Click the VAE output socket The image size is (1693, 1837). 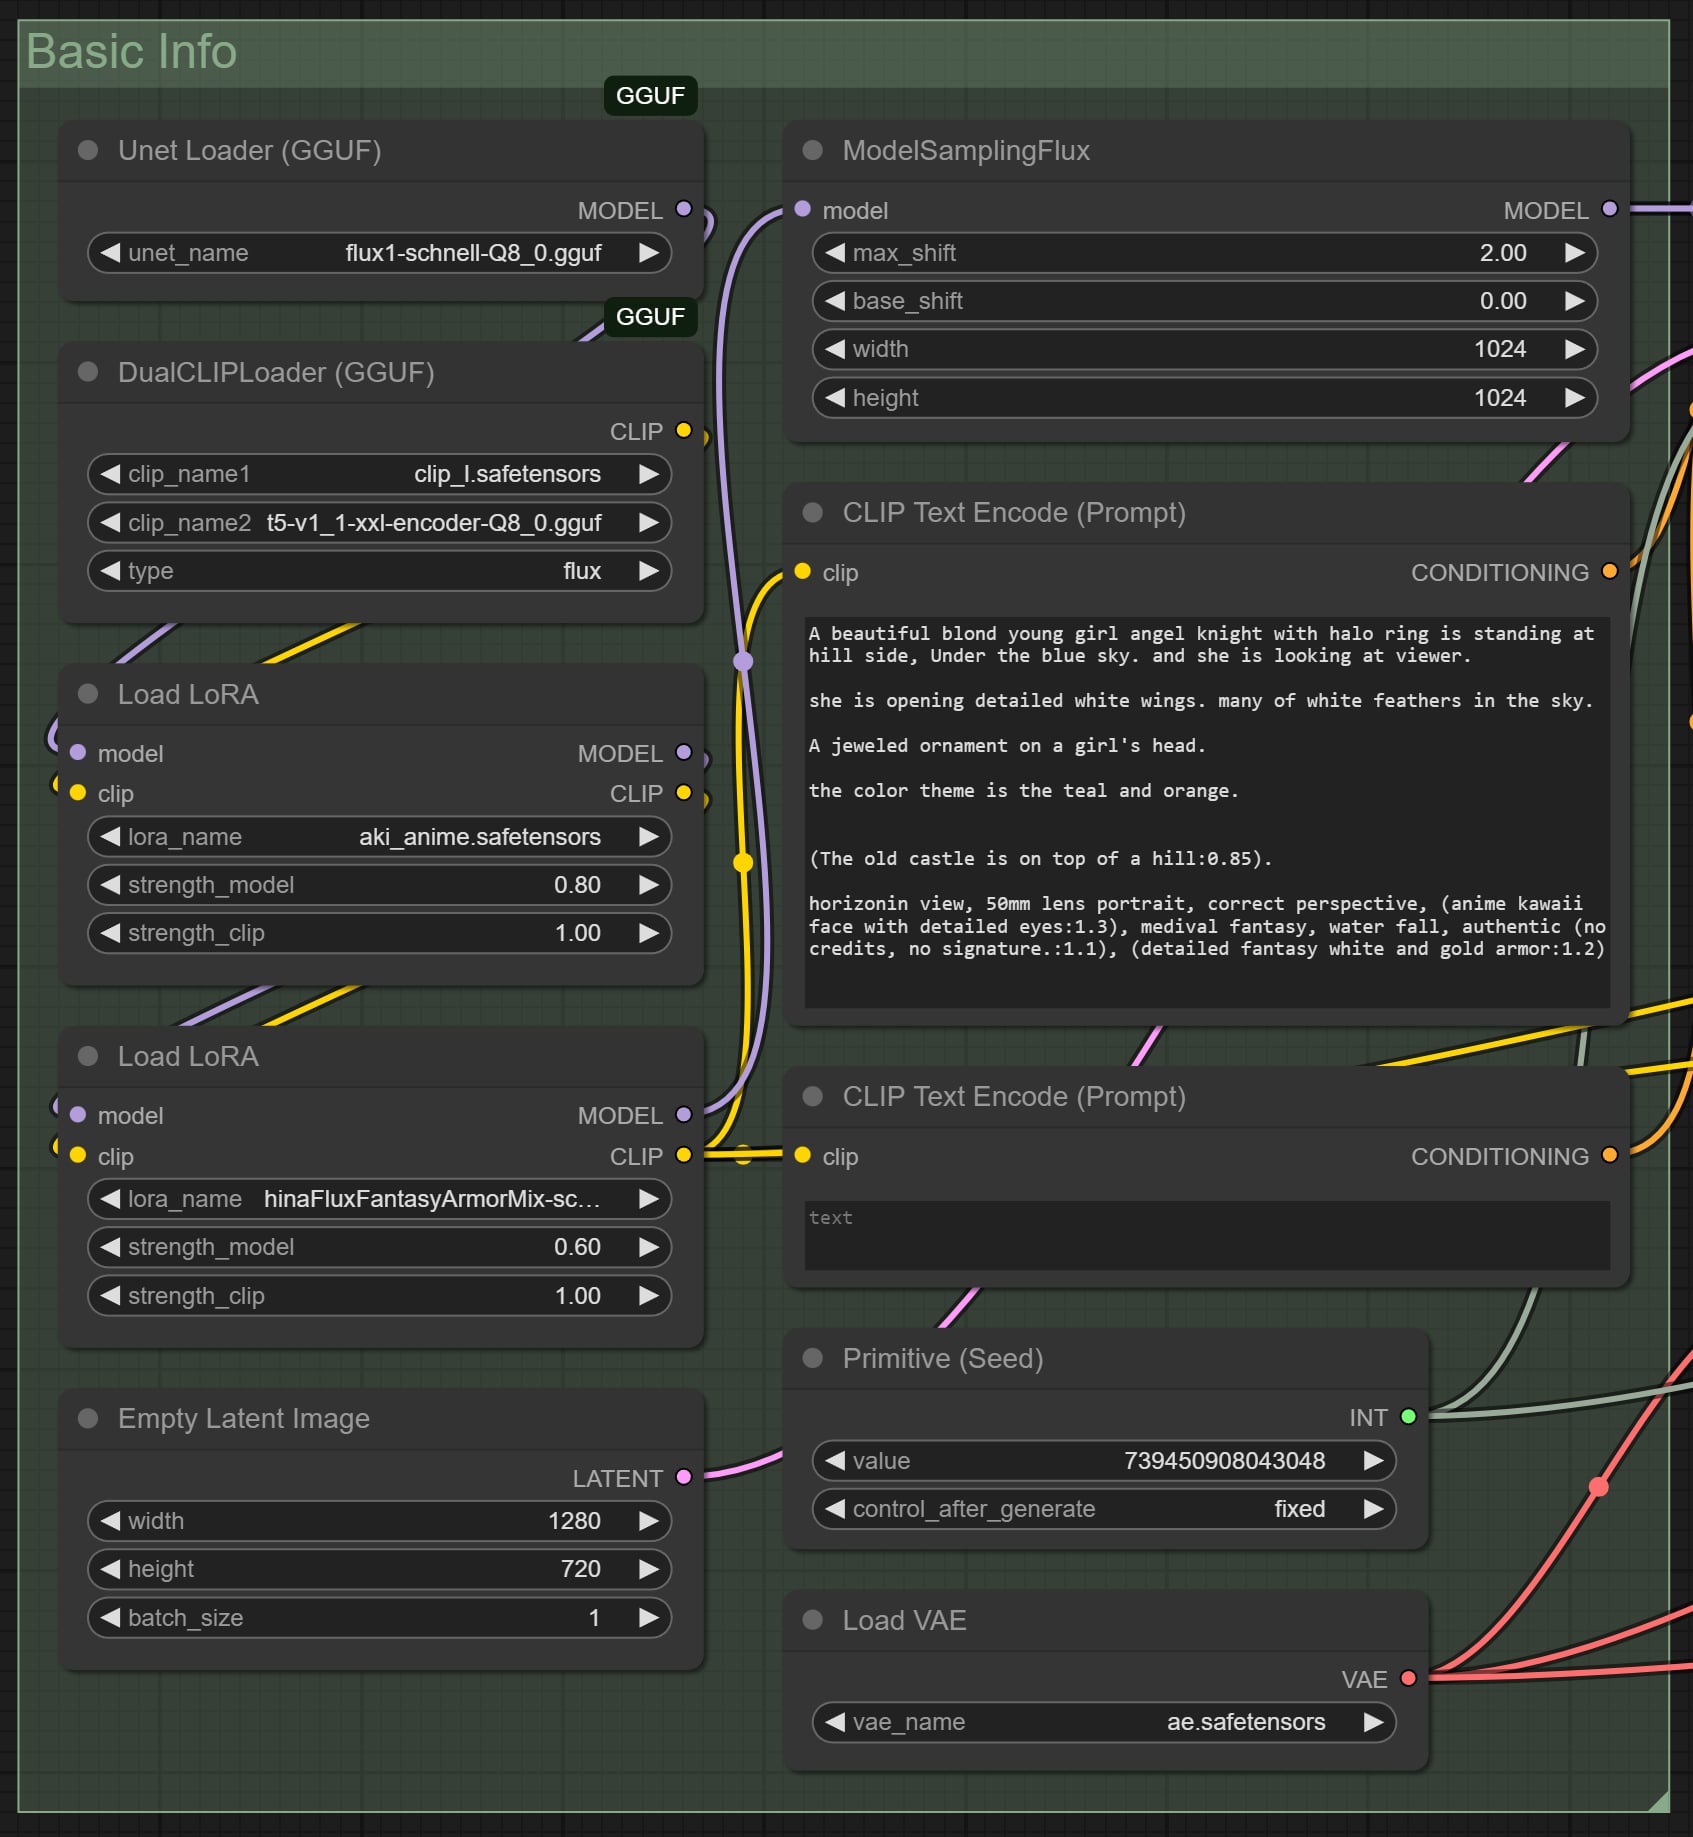pos(1409,1678)
